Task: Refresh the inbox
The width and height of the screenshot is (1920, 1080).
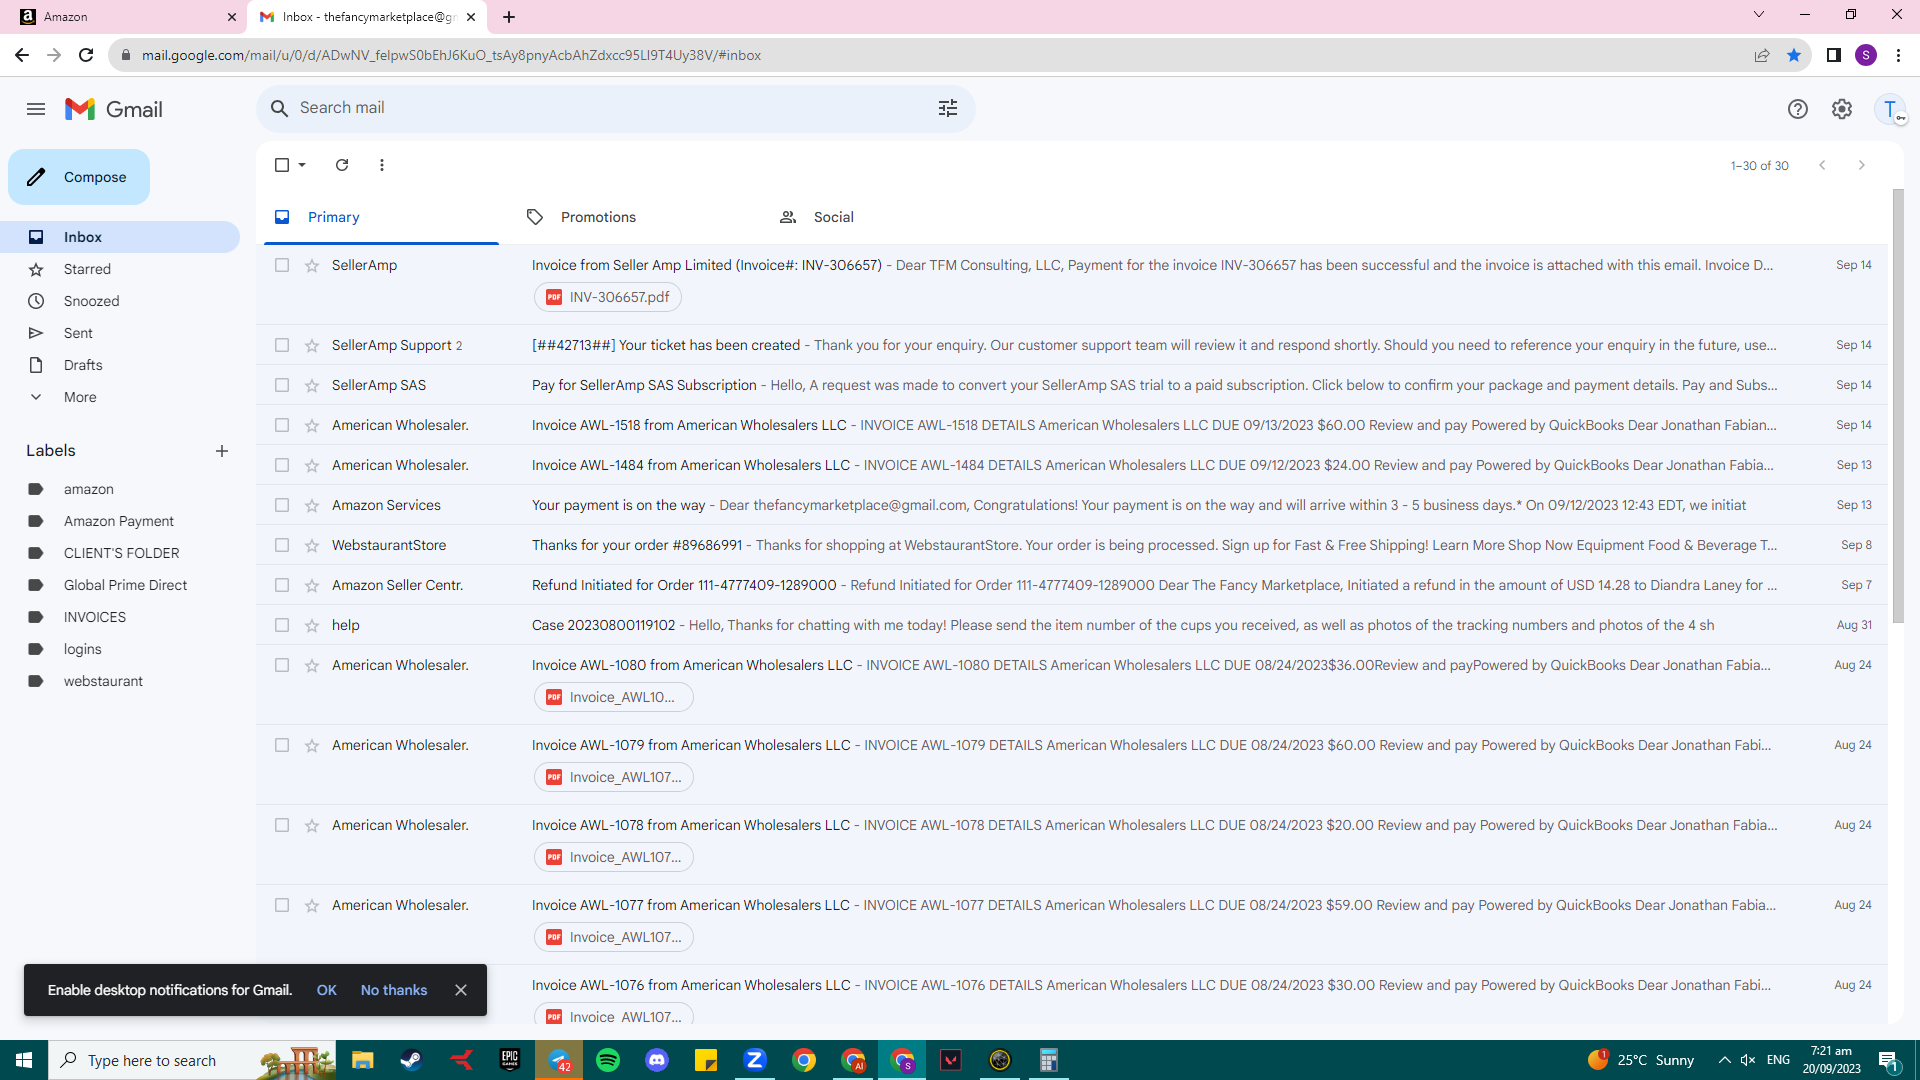Action: tap(342, 165)
